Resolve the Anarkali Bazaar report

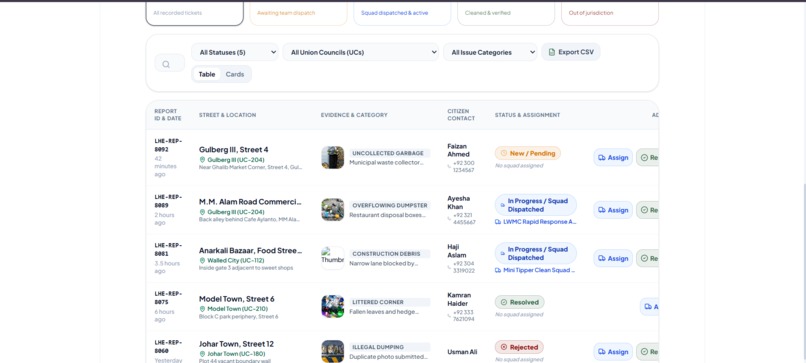648,258
